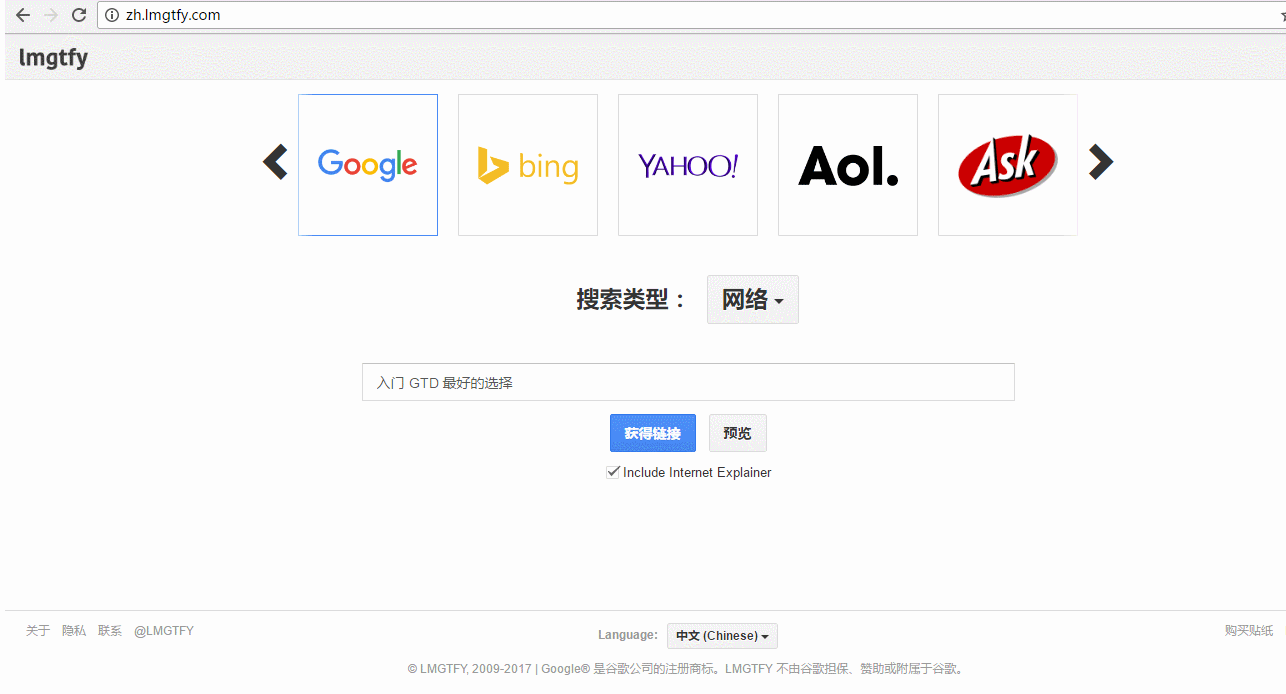Viewport: 1286px width, 694px height.
Task: Click the site info icon in address bar
Action: coord(112,15)
